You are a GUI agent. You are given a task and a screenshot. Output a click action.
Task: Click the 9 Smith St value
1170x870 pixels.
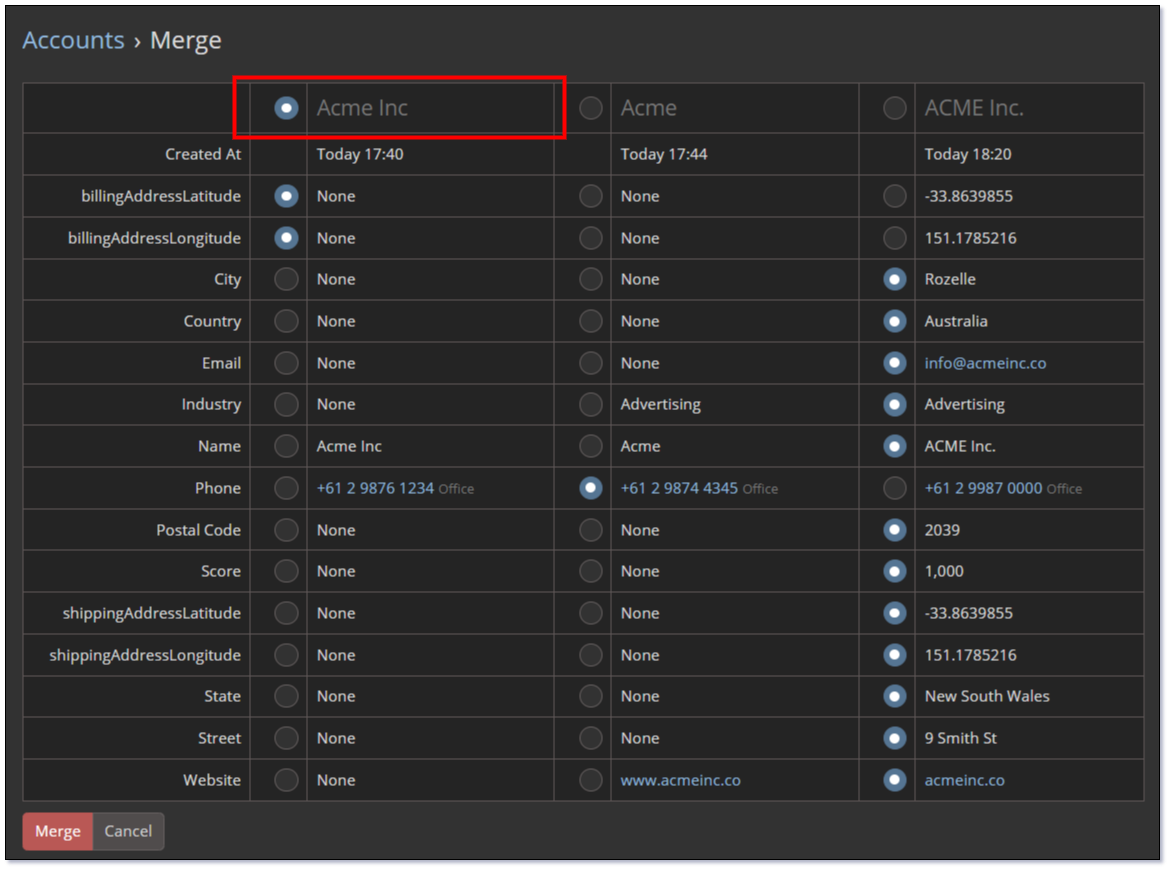(x=960, y=738)
